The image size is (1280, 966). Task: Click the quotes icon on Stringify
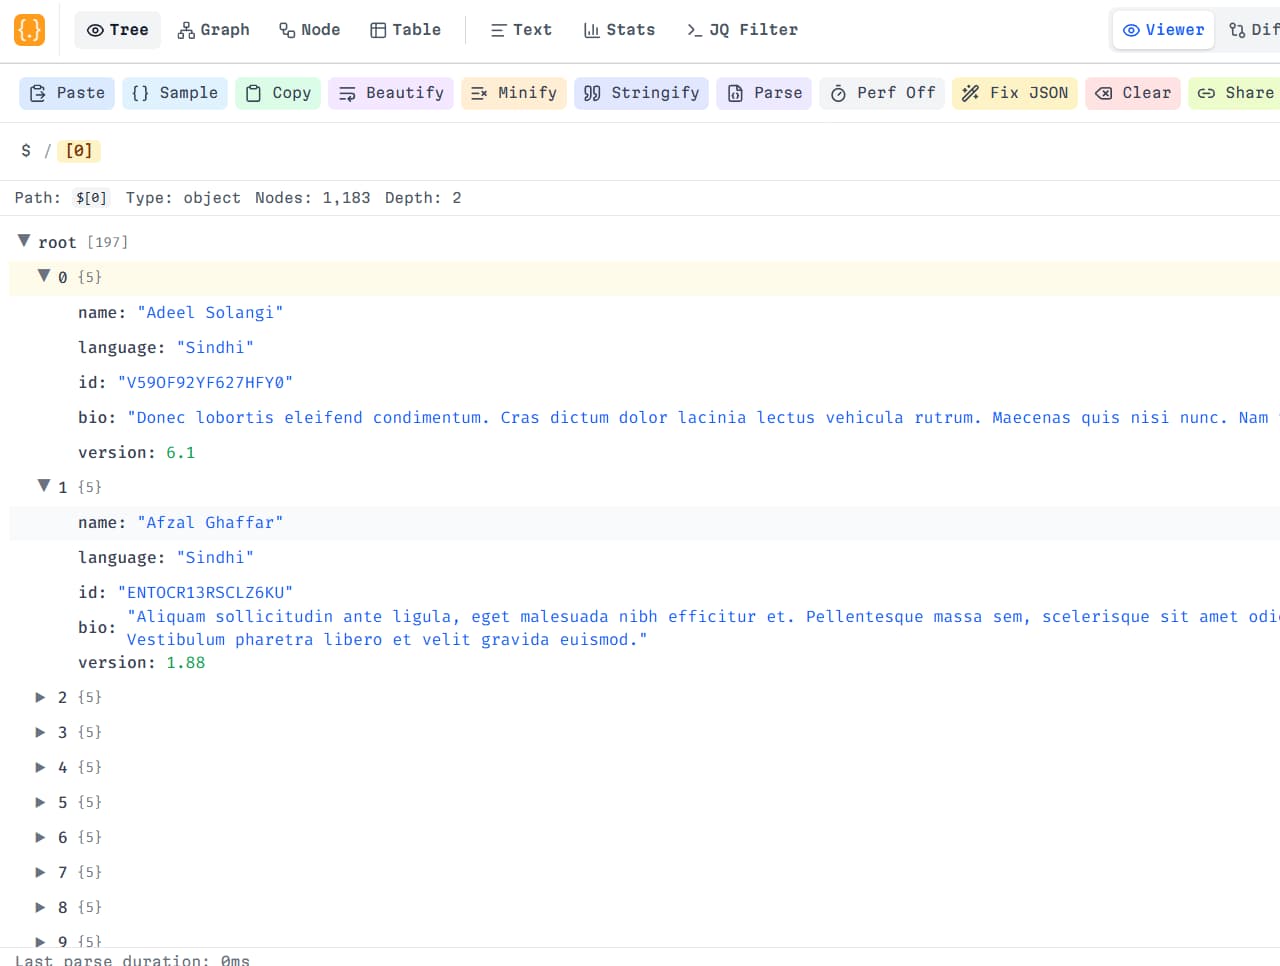592,93
